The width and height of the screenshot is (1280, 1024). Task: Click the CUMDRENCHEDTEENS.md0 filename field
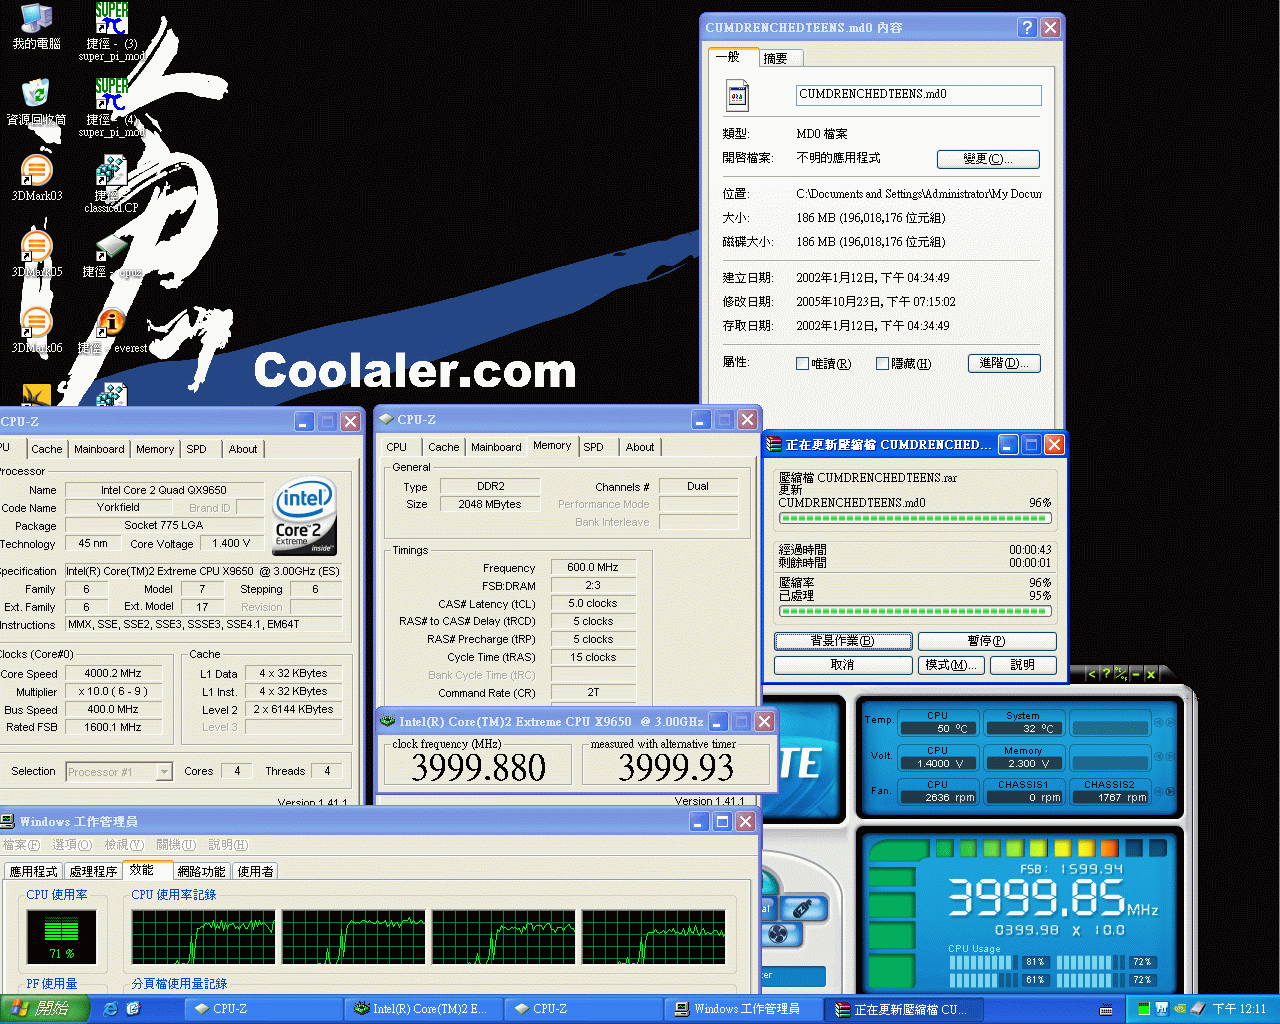pyautogui.click(x=918, y=95)
